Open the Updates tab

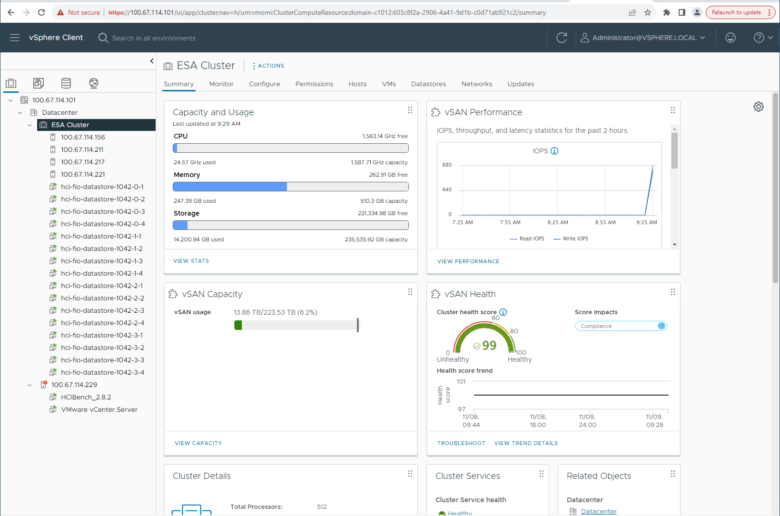[x=521, y=84]
